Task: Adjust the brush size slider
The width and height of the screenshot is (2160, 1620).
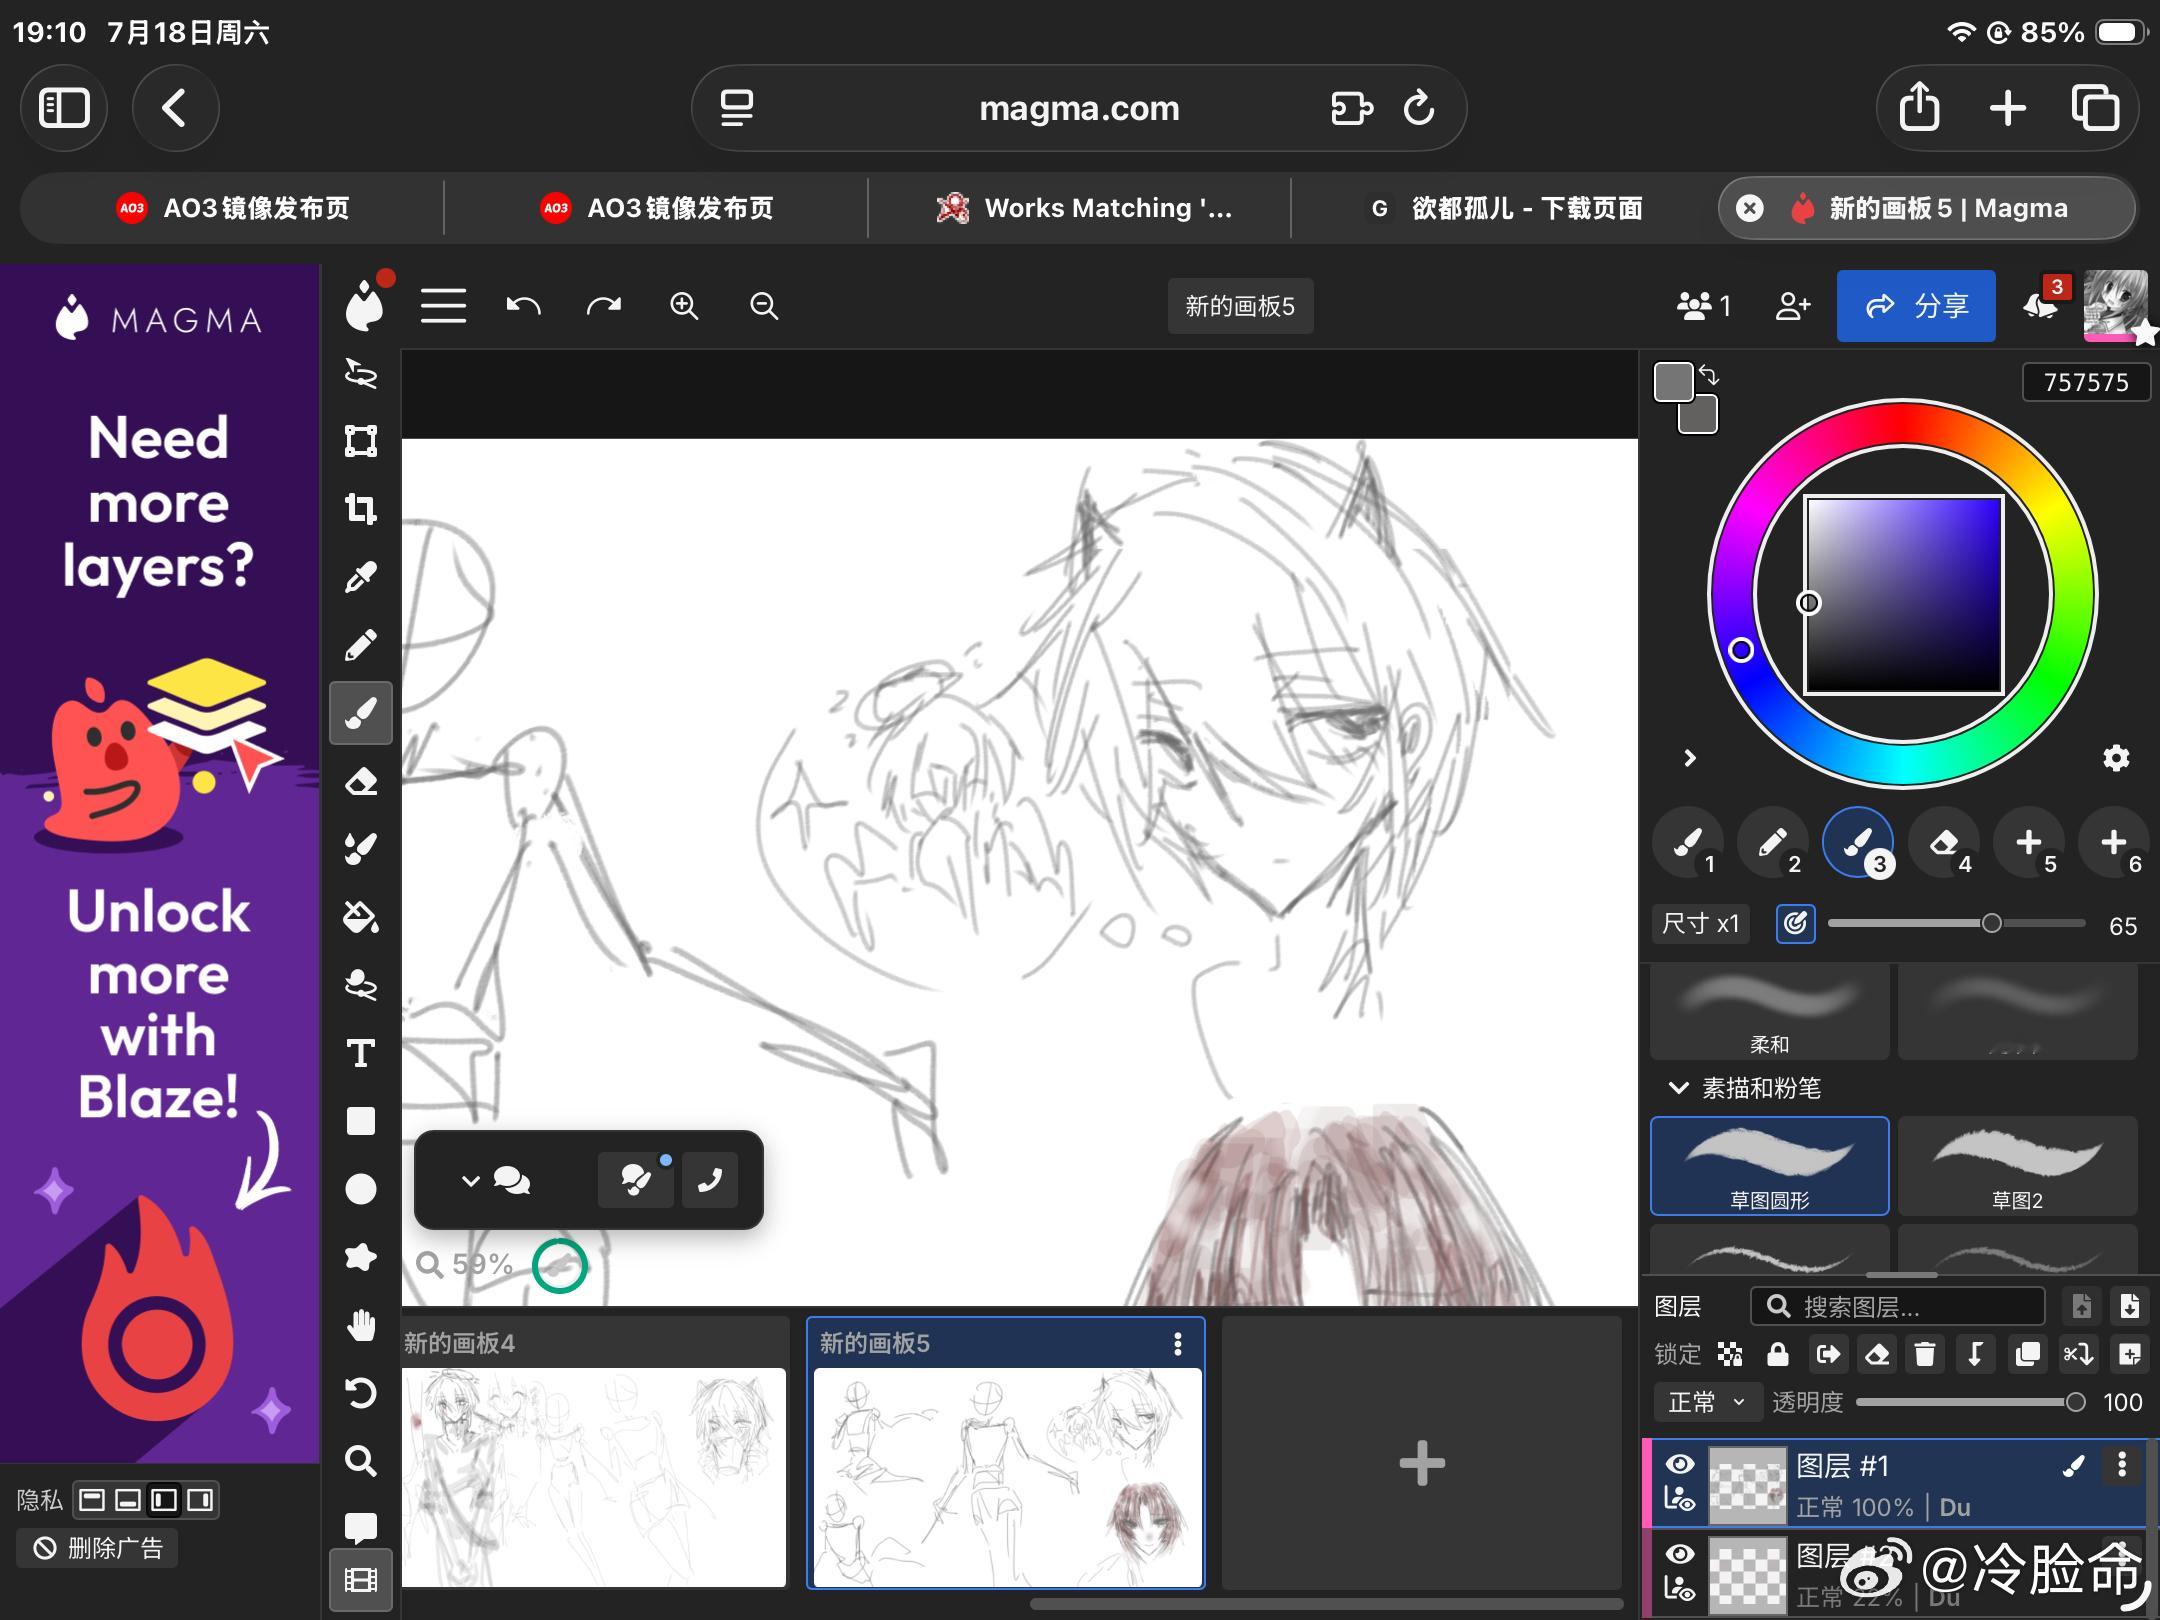Action: point(1957,923)
